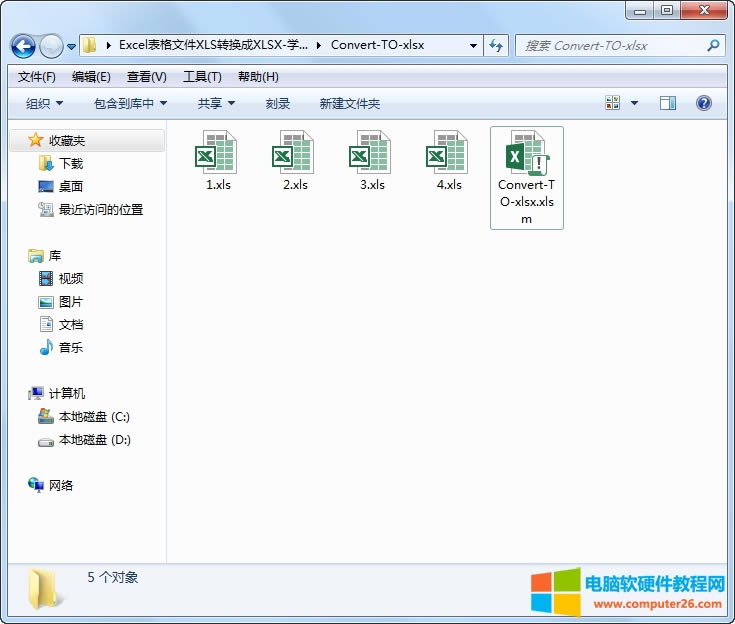The image size is (735, 624).
Task: Toggle the preview pane button
Action: click(x=668, y=103)
